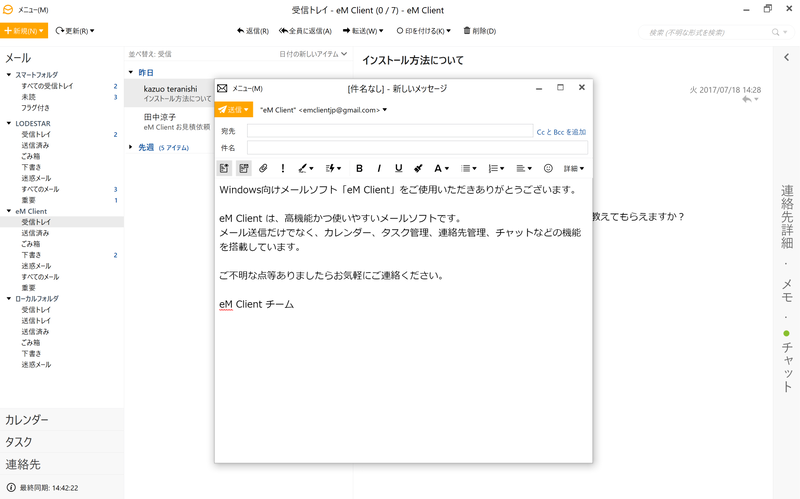The height and width of the screenshot is (499, 800).
Task: Open the quick text lightning dropdown
Action: pos(334,168)
